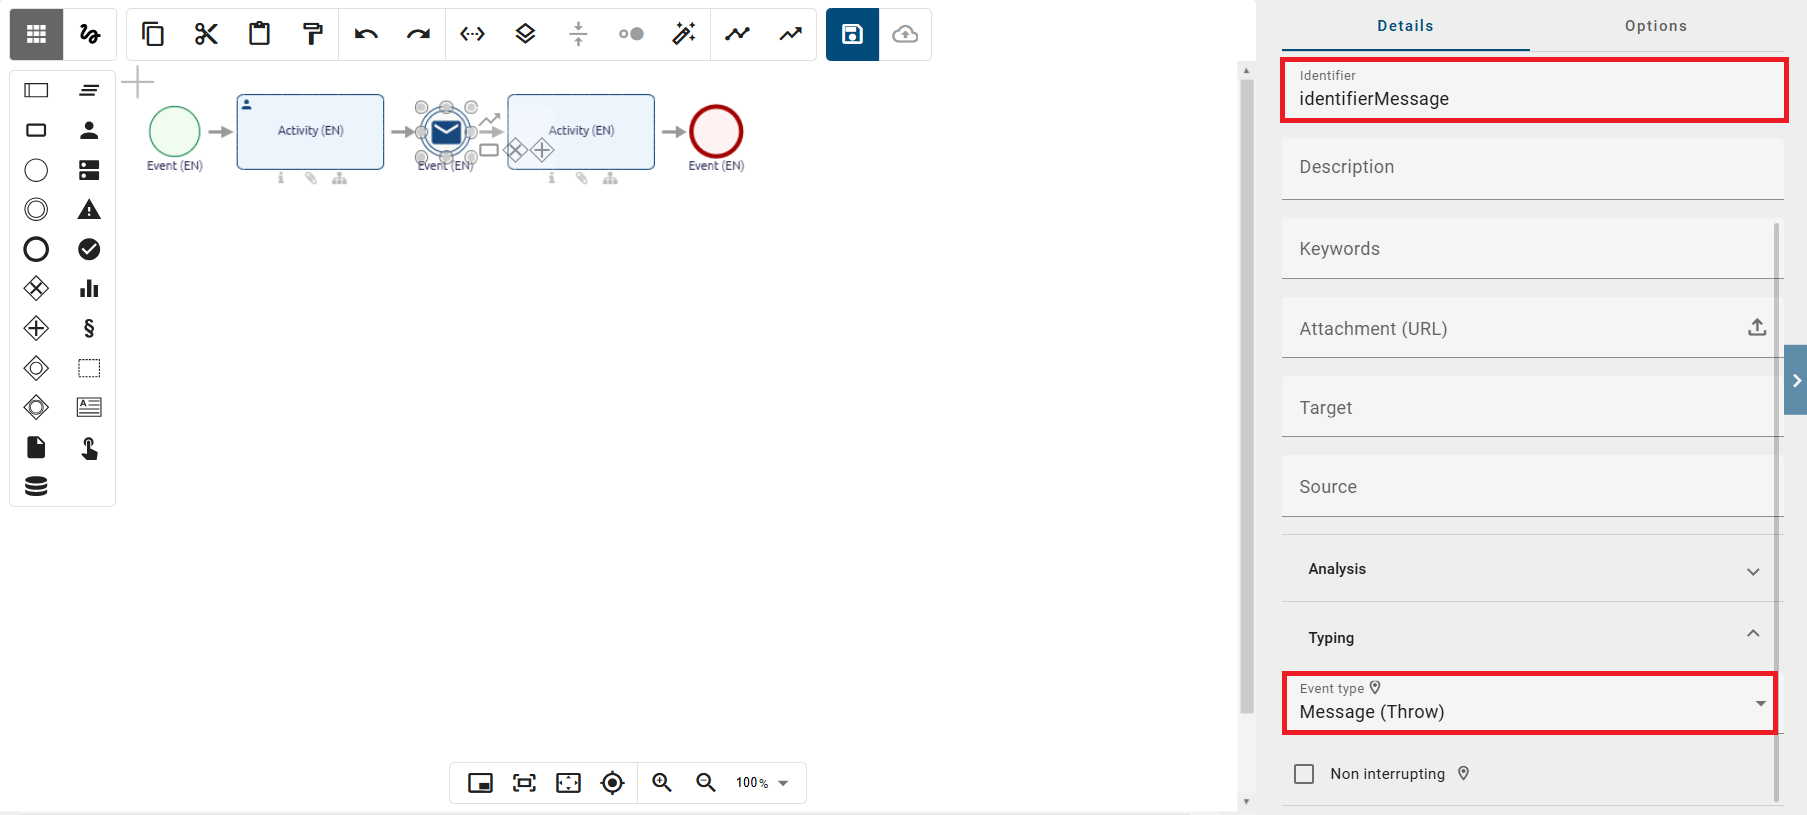Click the hierarchy icon under second Activity
Image resolution: width=1807 pixels, height=815 pixels.
[610, 178]
